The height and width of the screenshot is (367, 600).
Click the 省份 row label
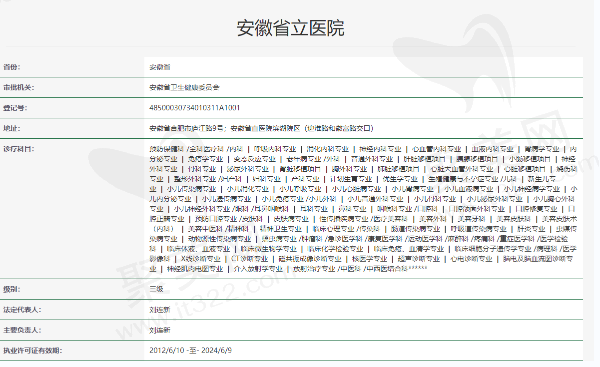click(12, 67)
